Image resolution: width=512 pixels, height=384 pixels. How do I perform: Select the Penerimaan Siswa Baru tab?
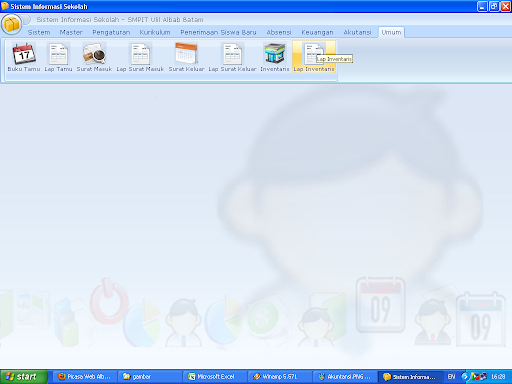[x=218, y=32]
